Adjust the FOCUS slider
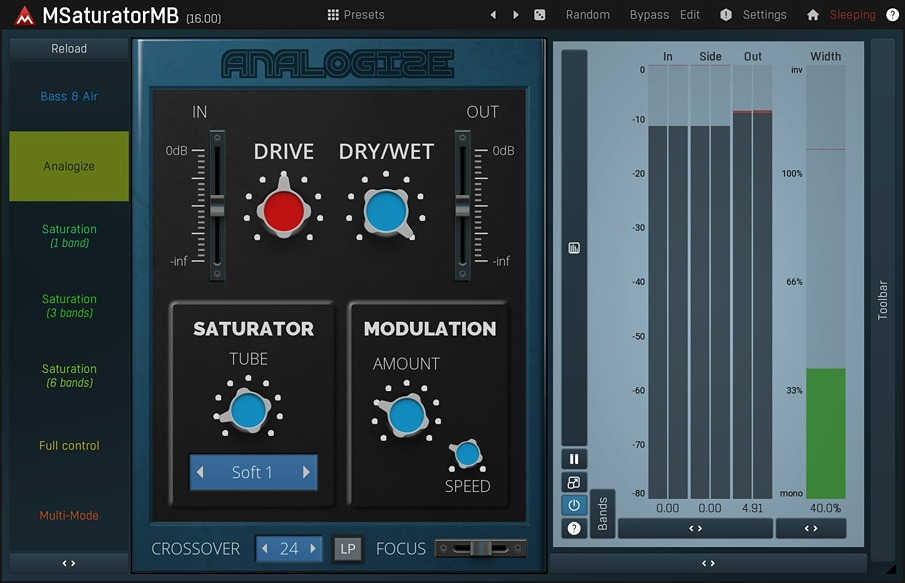The height and width of the screenshot is (583, 905). tap(481, 548)
